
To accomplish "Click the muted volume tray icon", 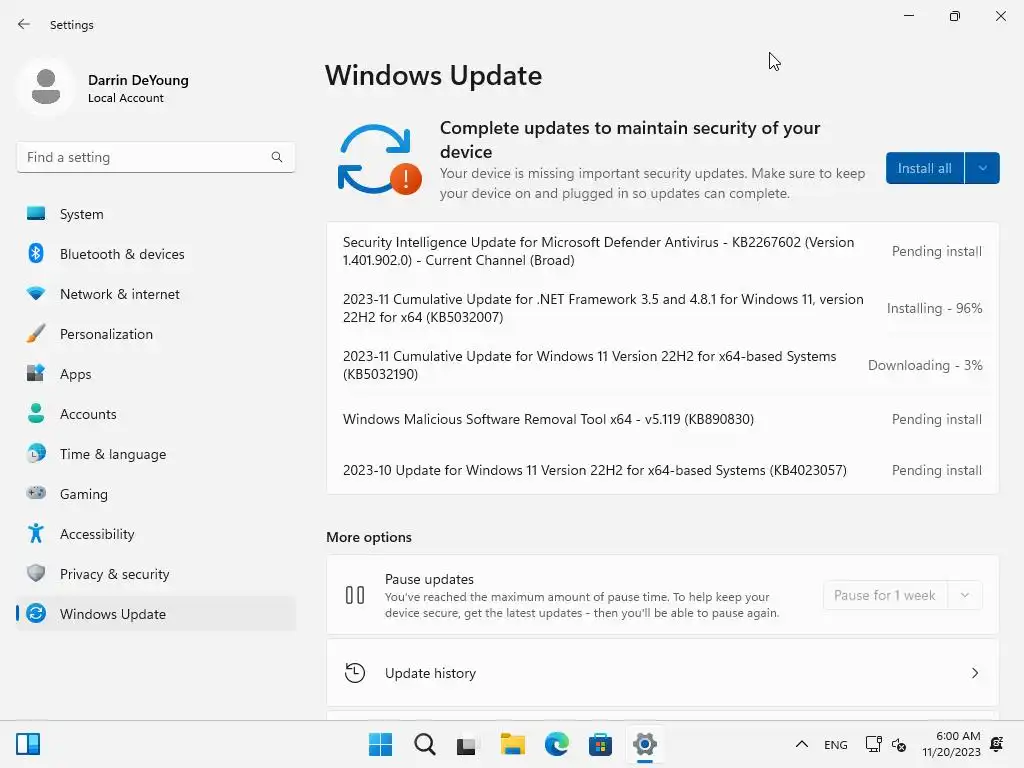I will tap(899, 744).
